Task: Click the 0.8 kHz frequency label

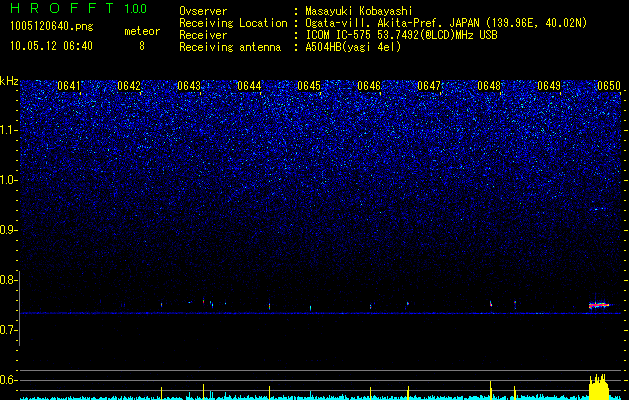Action: pos(7,280)
